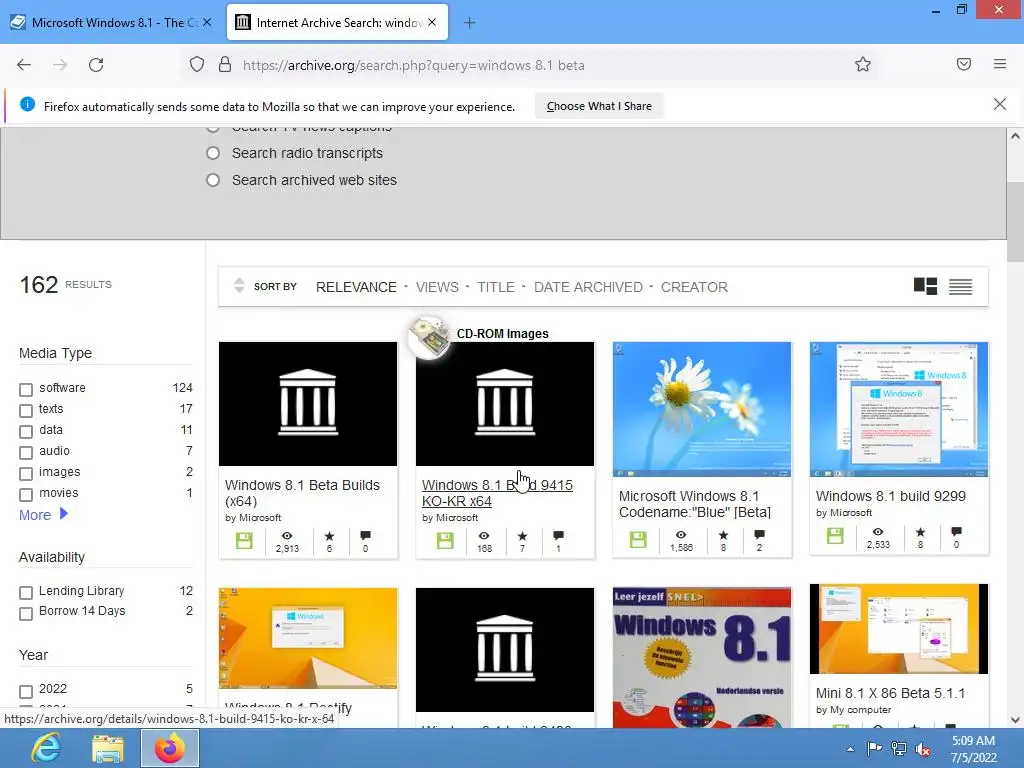Image resolution: width=1024 pixels, height=768 pixels.
Task: Switch to list view of results
Action: click(960, 286)
